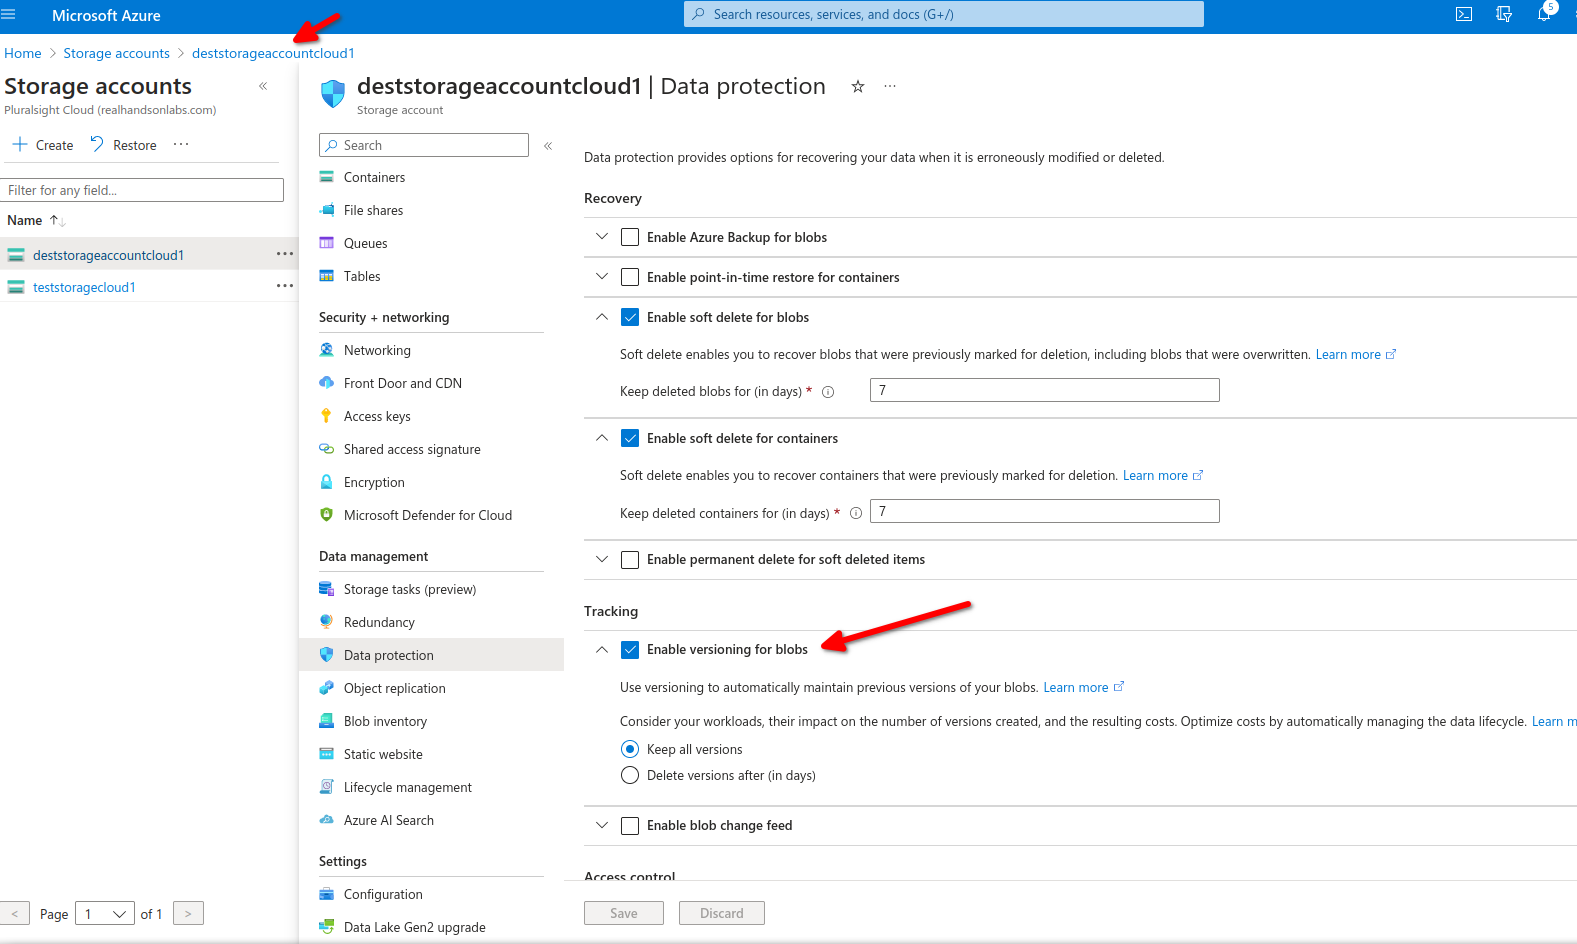Expand the point-in-time restore for containers section
Viewport: 1577px width, 944px height.
point(602,277)
